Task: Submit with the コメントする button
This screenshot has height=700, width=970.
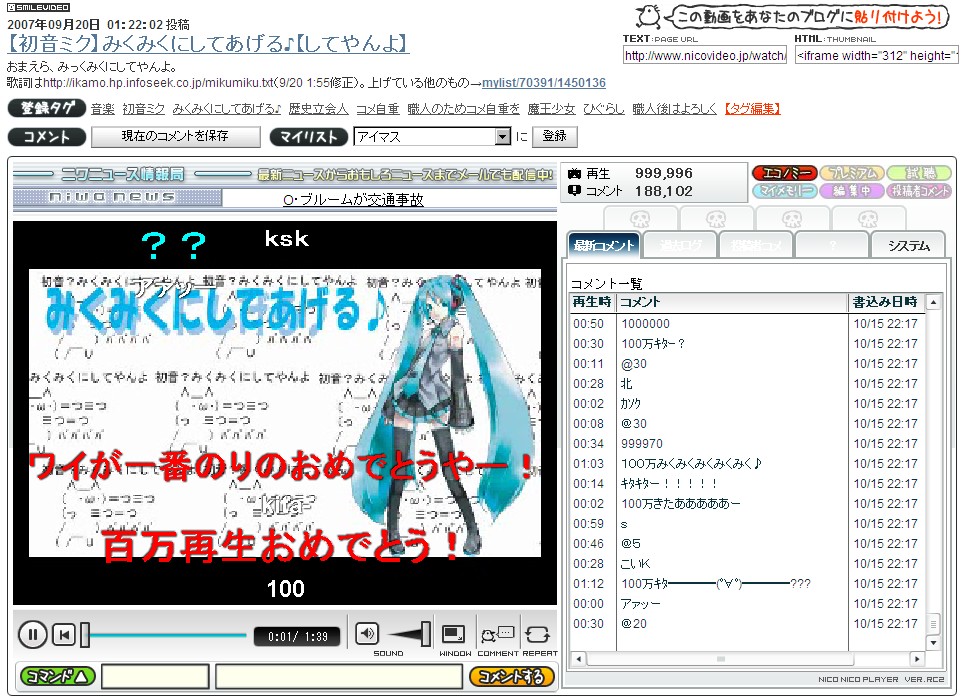Action: [x=511, y=677]
